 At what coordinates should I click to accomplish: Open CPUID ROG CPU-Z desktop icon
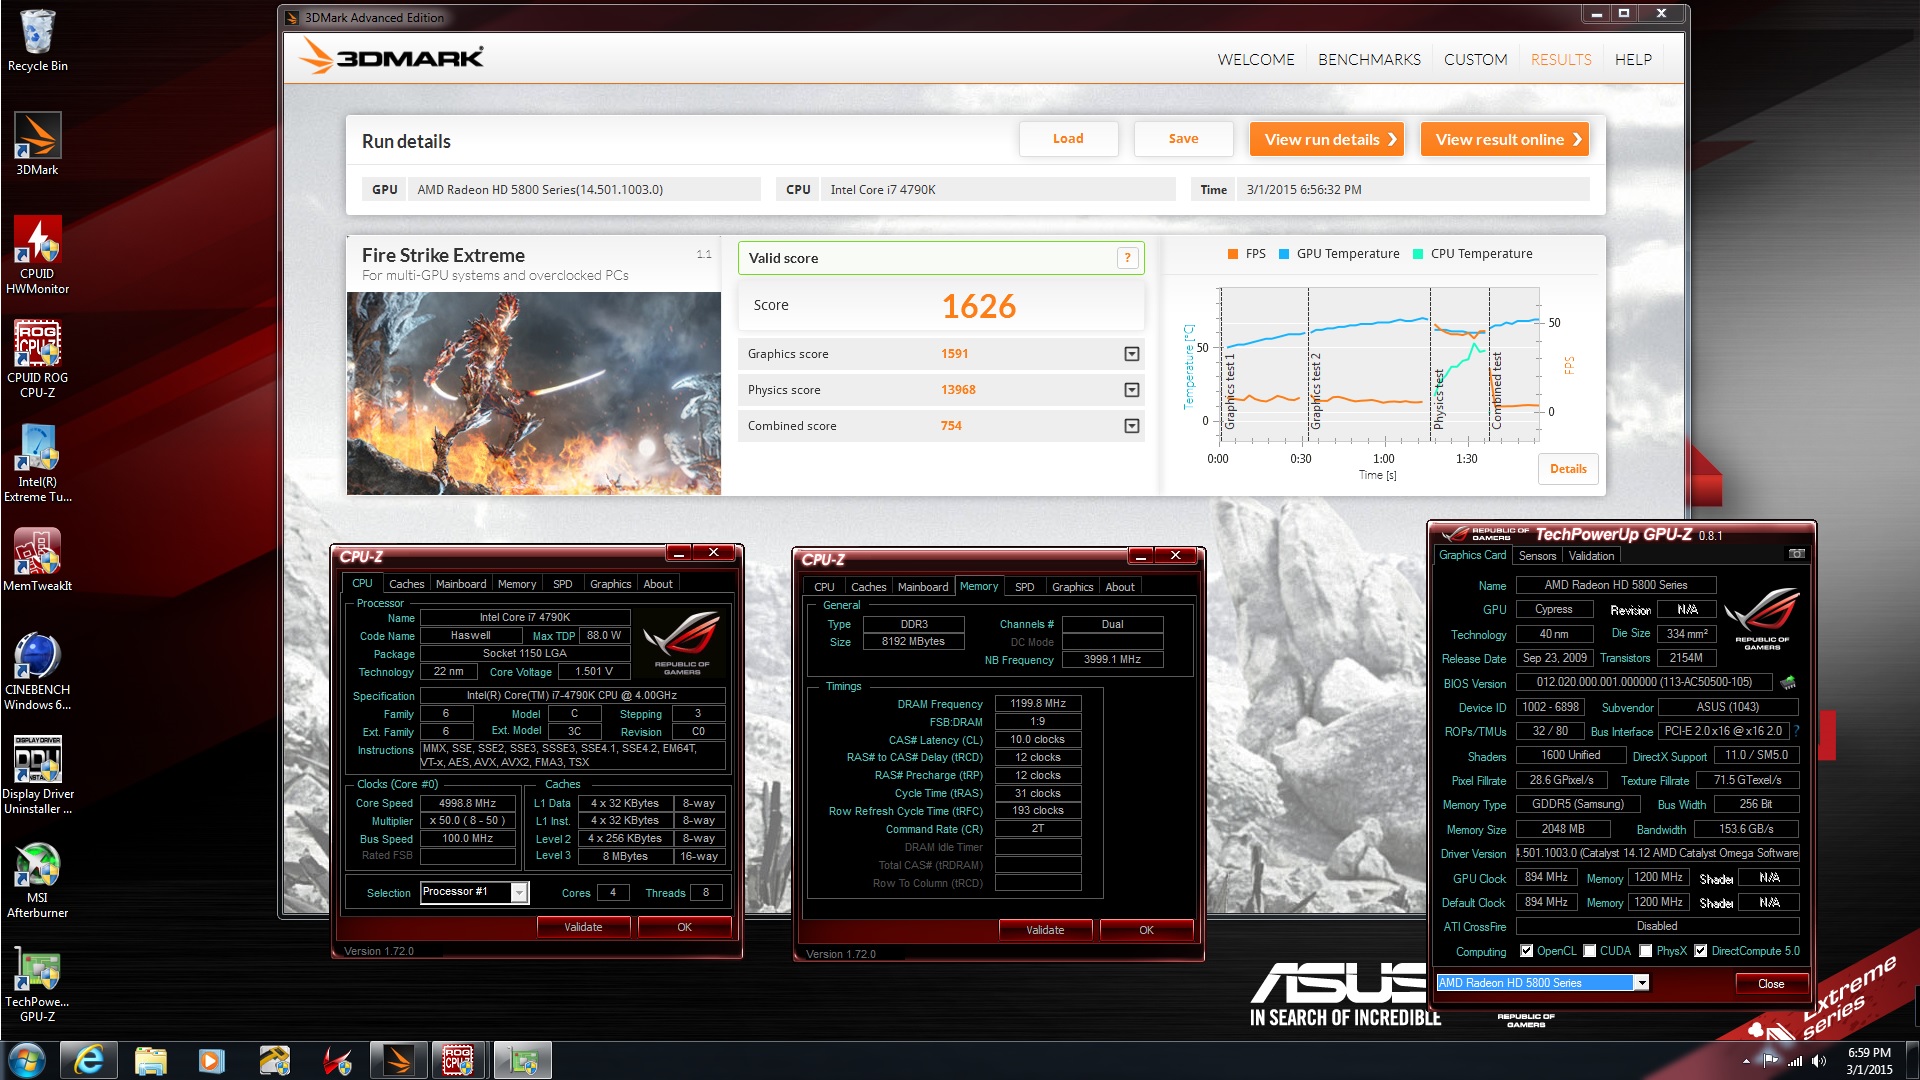[38, 360]
